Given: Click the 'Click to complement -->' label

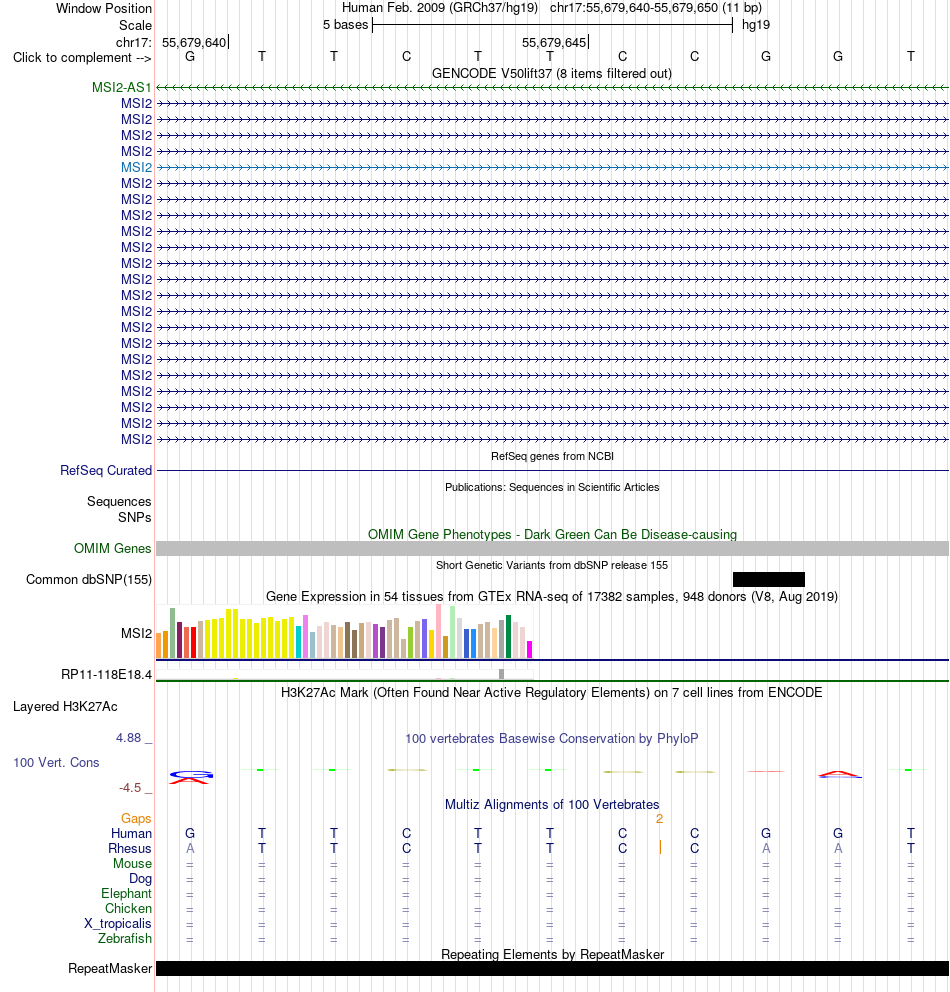Looking at the screenshot, I should (82, 58).
